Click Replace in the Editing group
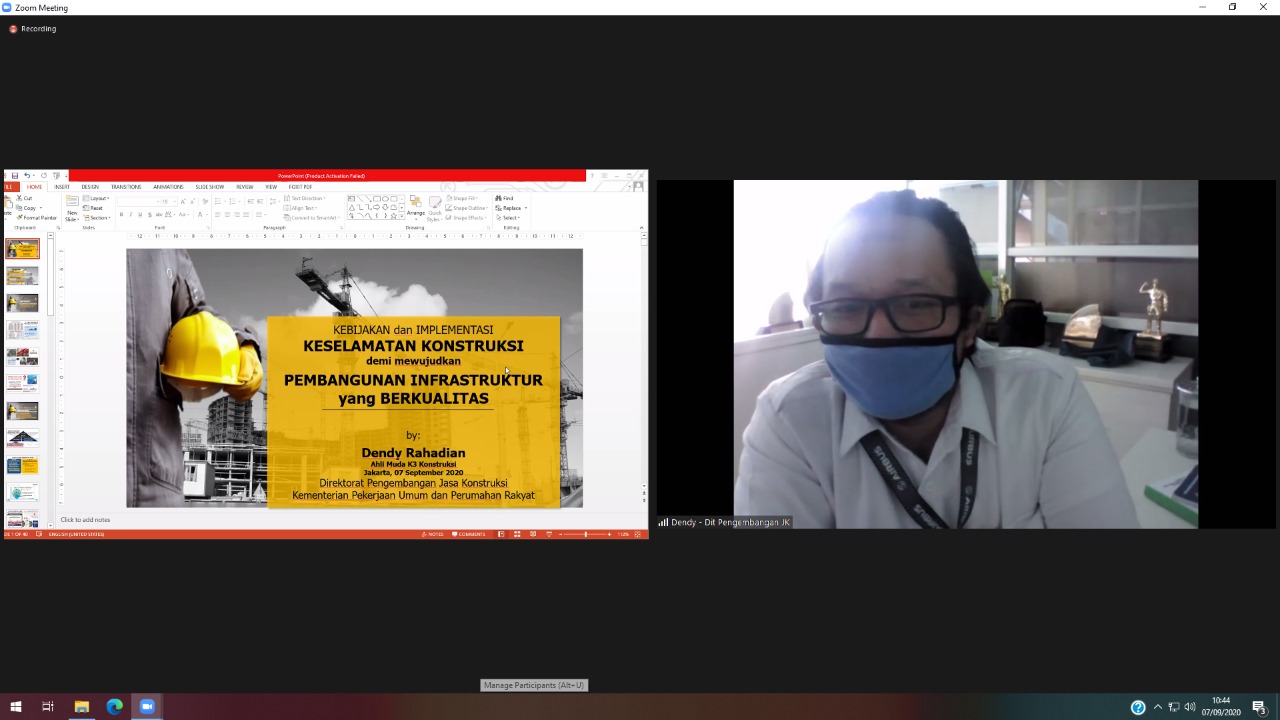Screen dimensions: 1280x720 pyautogui.click(x=510, y=208)
